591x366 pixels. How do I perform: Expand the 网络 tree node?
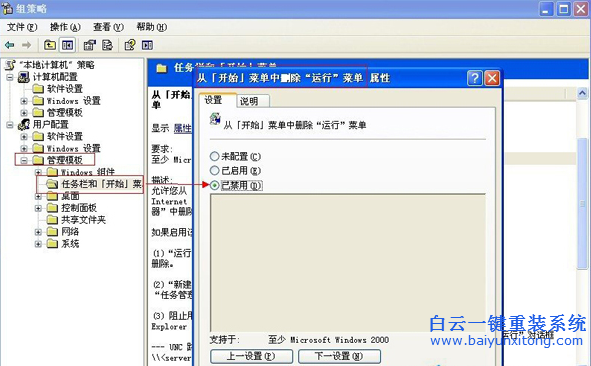pyautogui.click(x=38, y=232)
